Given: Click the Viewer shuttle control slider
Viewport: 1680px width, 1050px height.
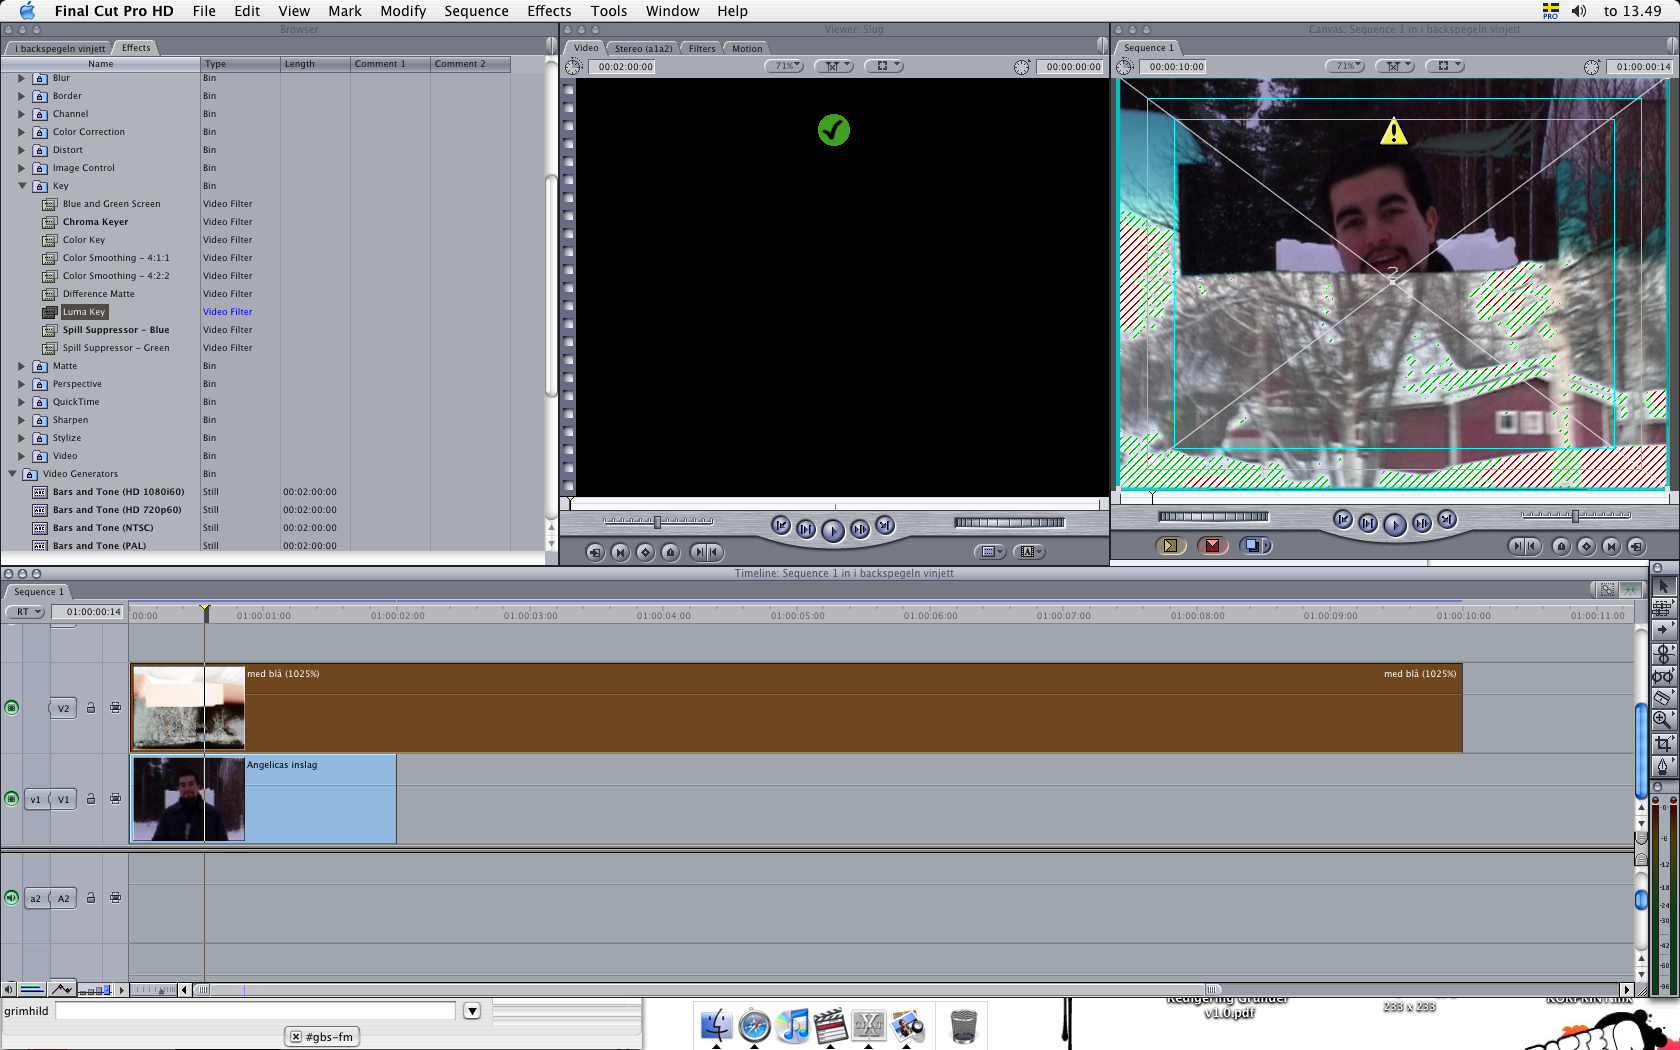Looking at the screenshot, I should tap(657, 521).
